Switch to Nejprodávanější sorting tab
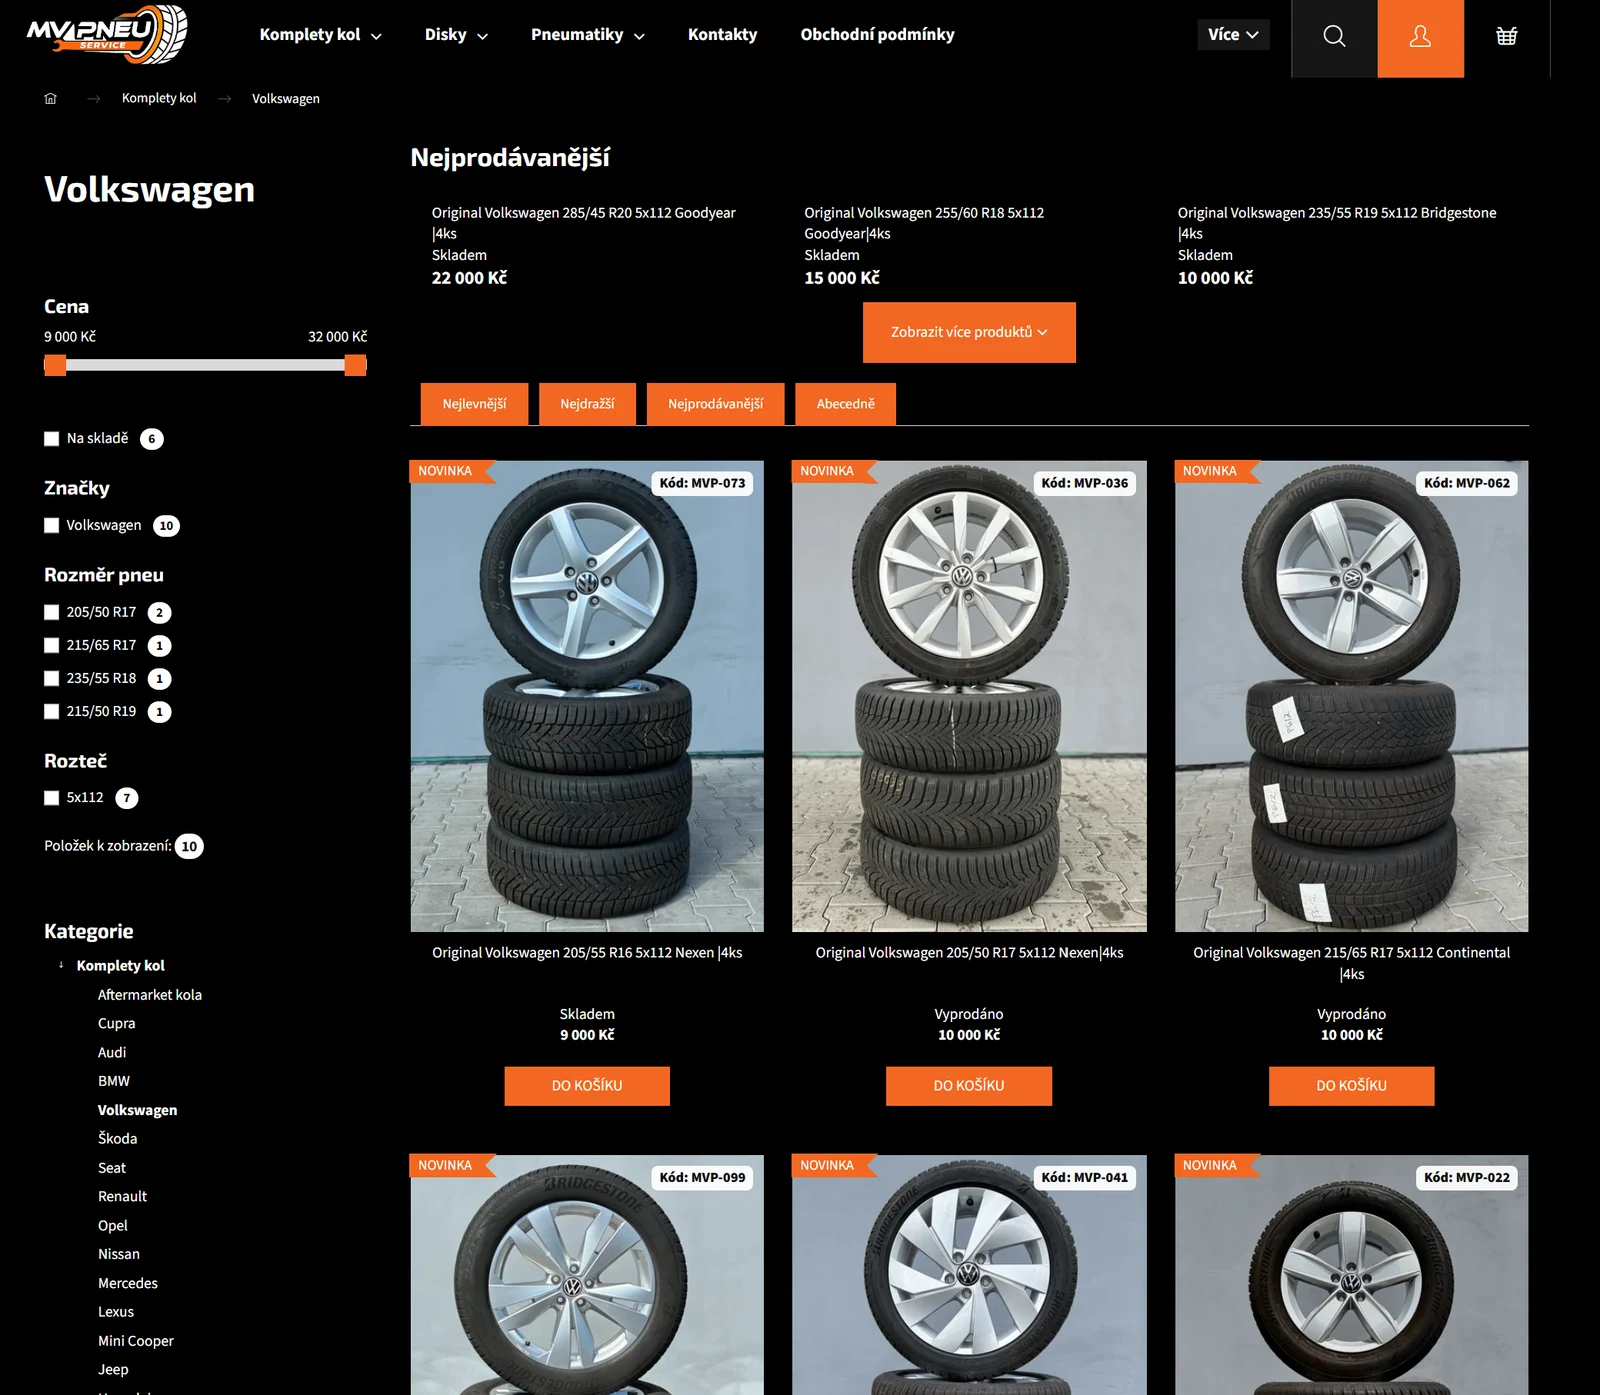Viewport: 1600px width, 1395px height. (x=715, y=404)
